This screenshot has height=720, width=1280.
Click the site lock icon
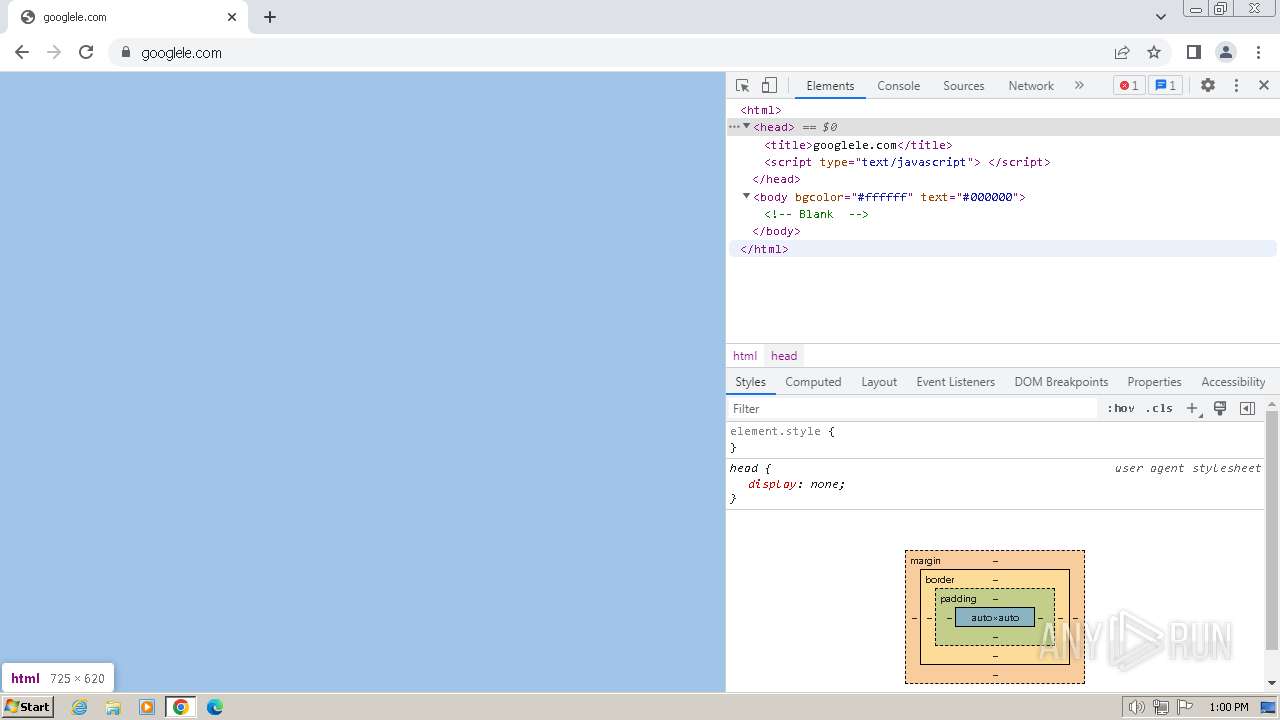coord(125,52)
